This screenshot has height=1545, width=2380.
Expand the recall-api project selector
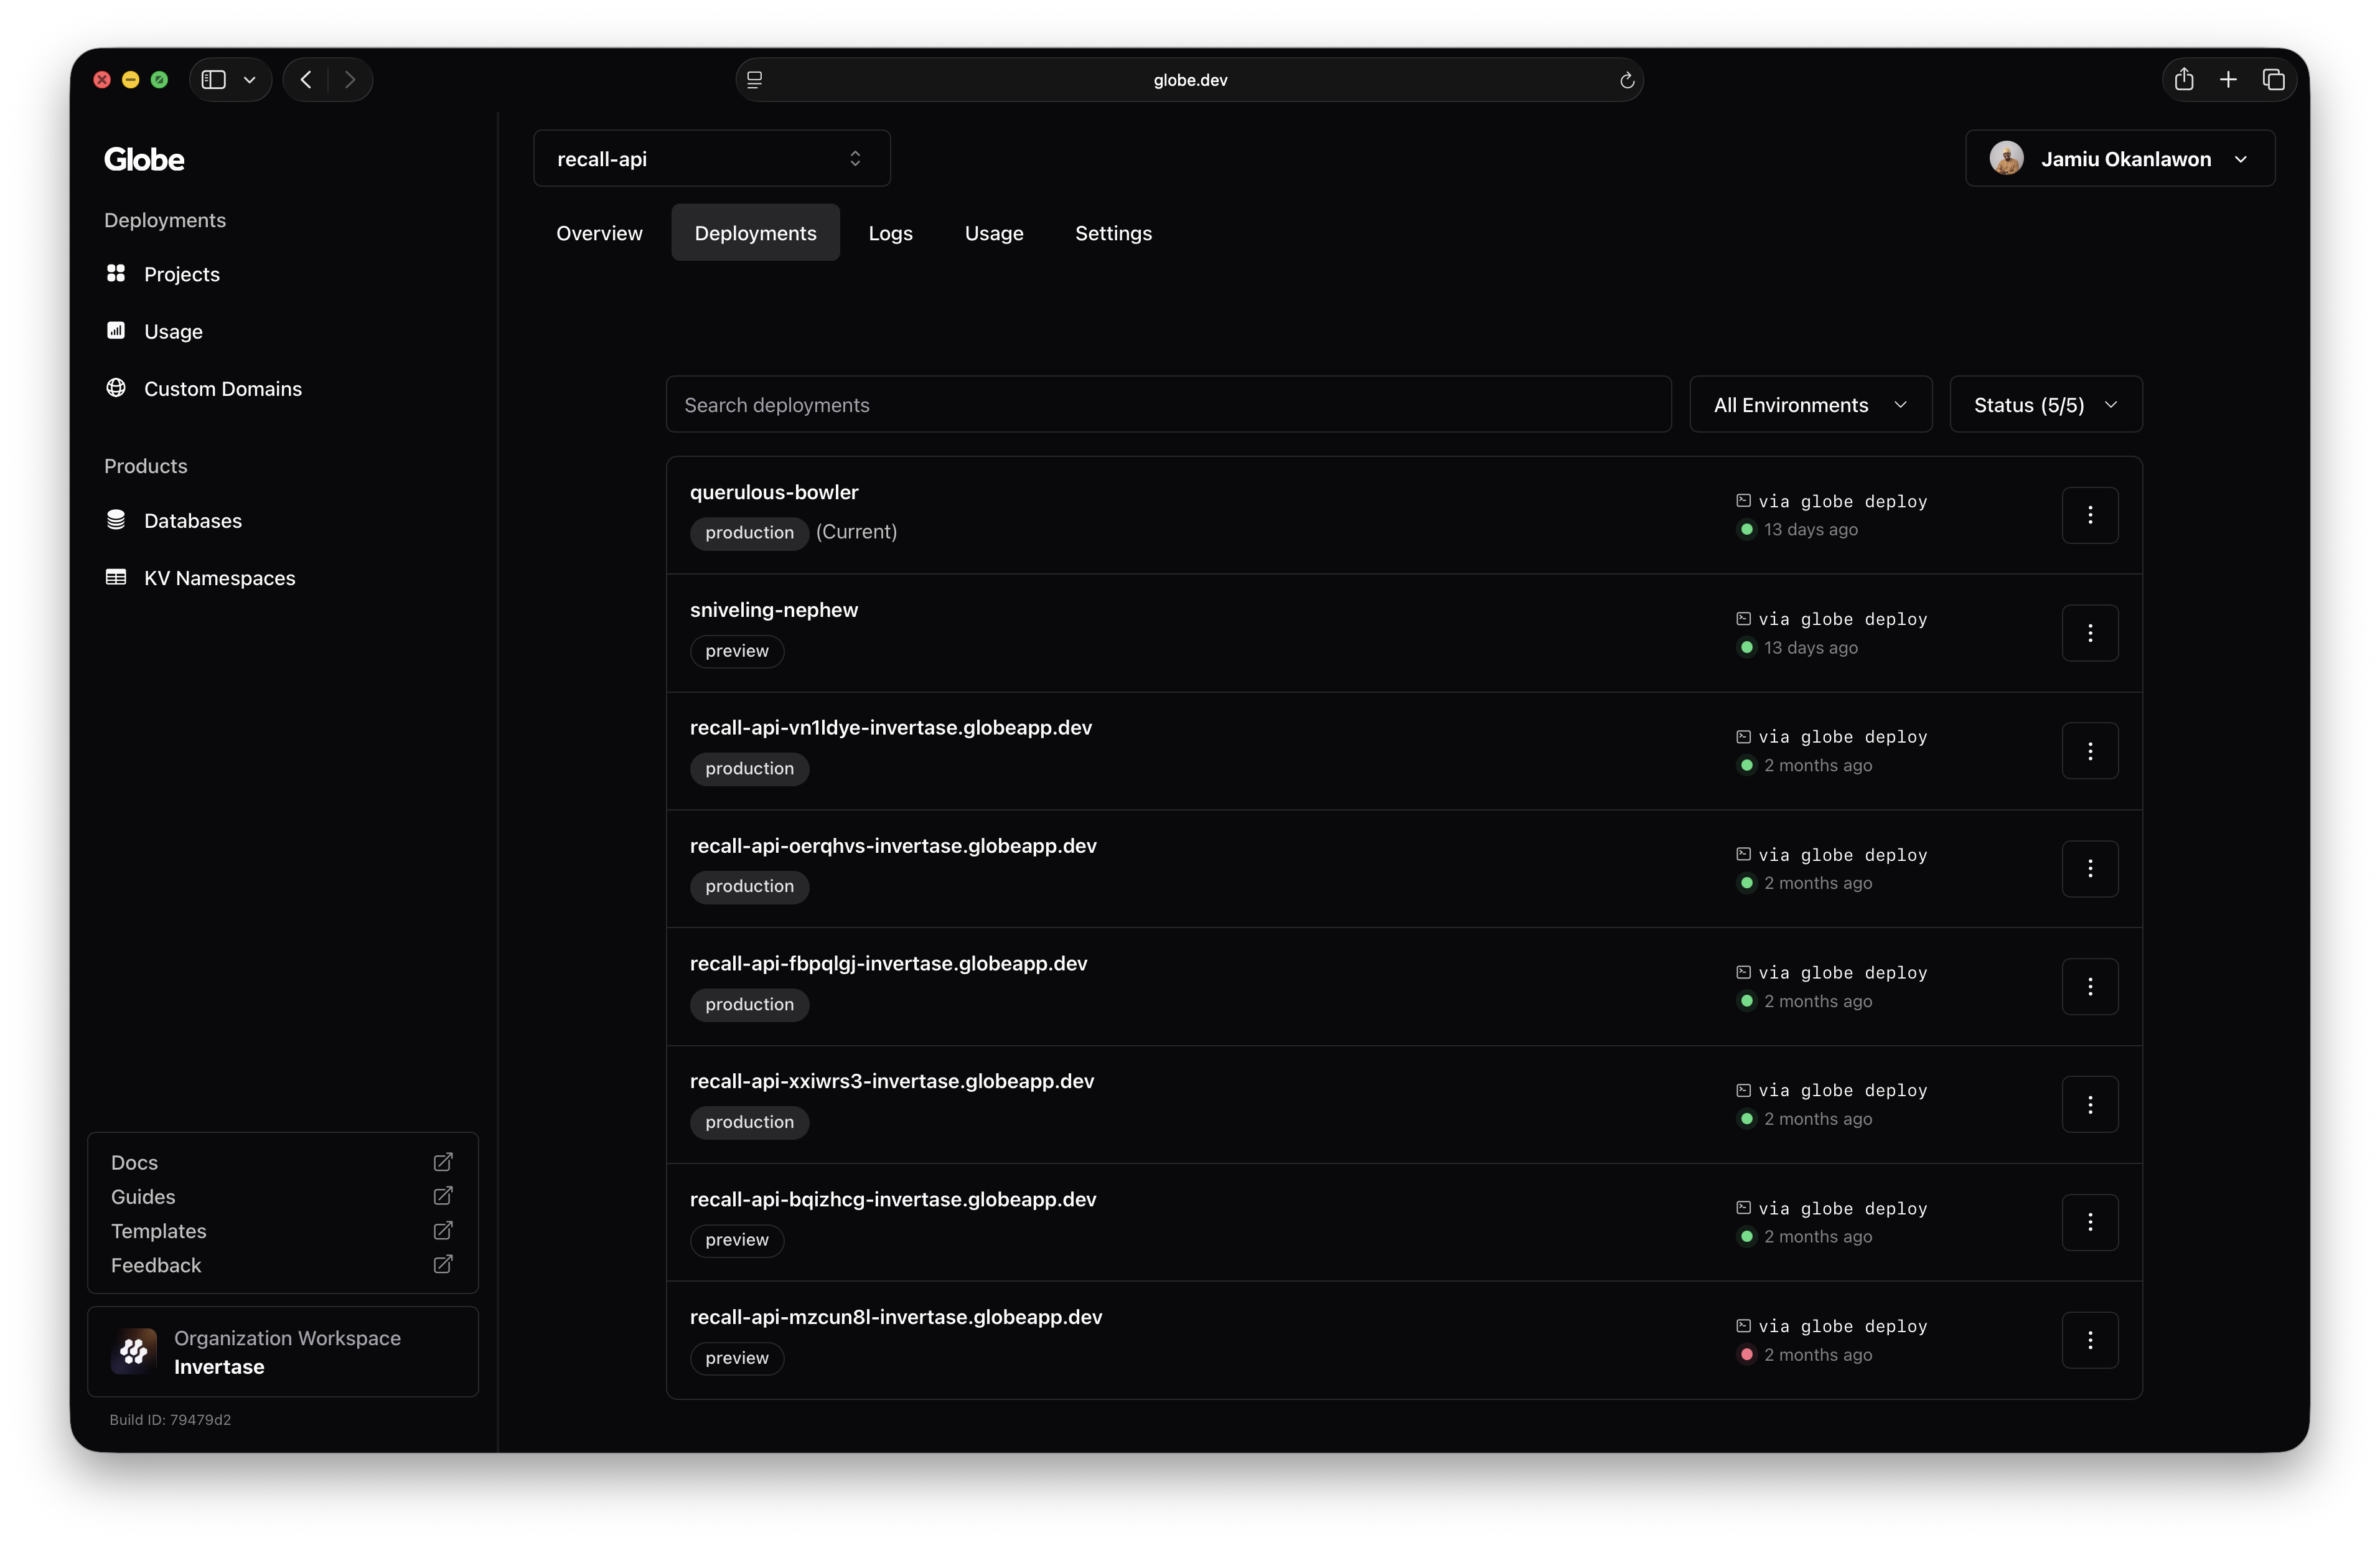point(711,159)
